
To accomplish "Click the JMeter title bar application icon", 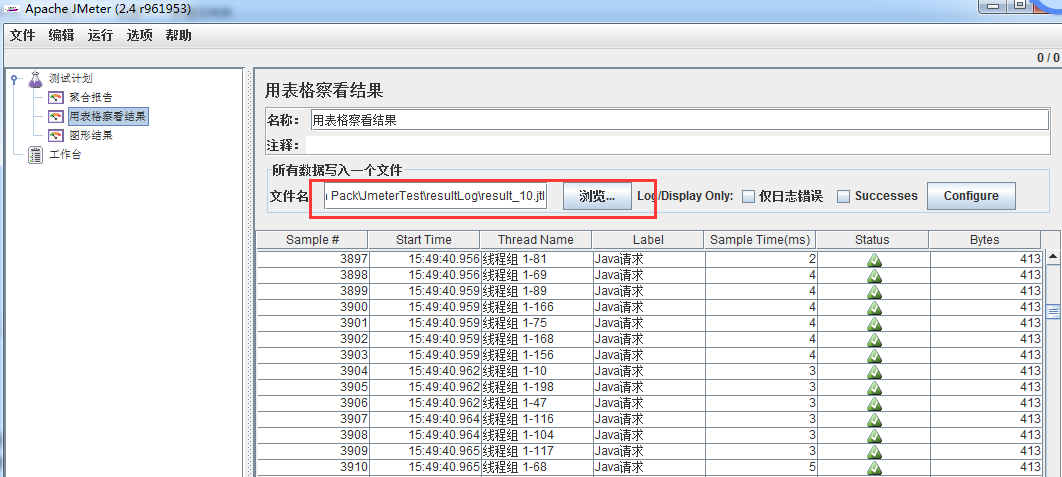I will pyautogui.click(x=12, y=10).
